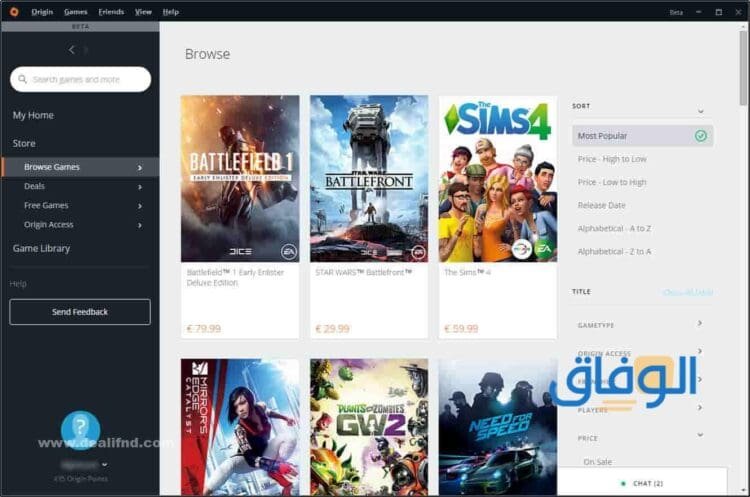Screen dimensions: 750x497
Task: Open the Battlefield 1 cover
Action: [240, 178]
